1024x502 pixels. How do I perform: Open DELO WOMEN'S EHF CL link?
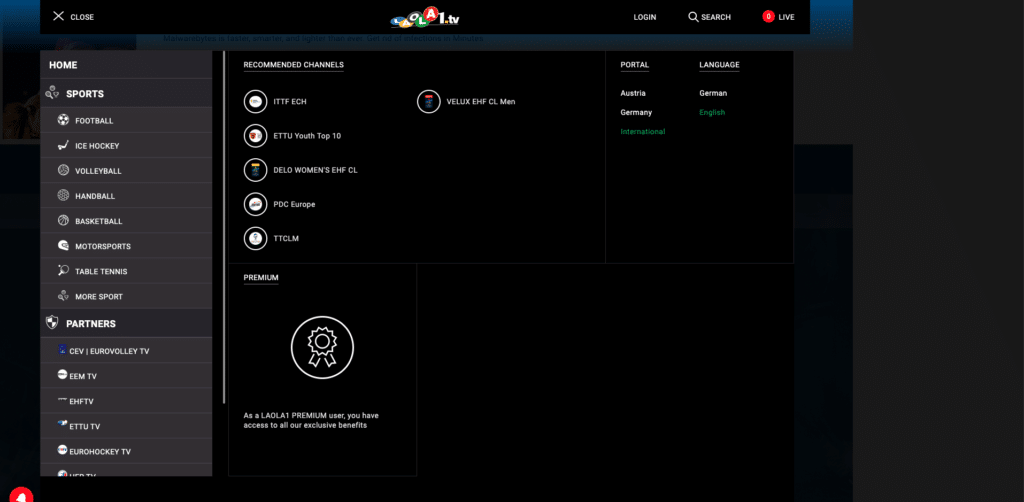point(315,170)
